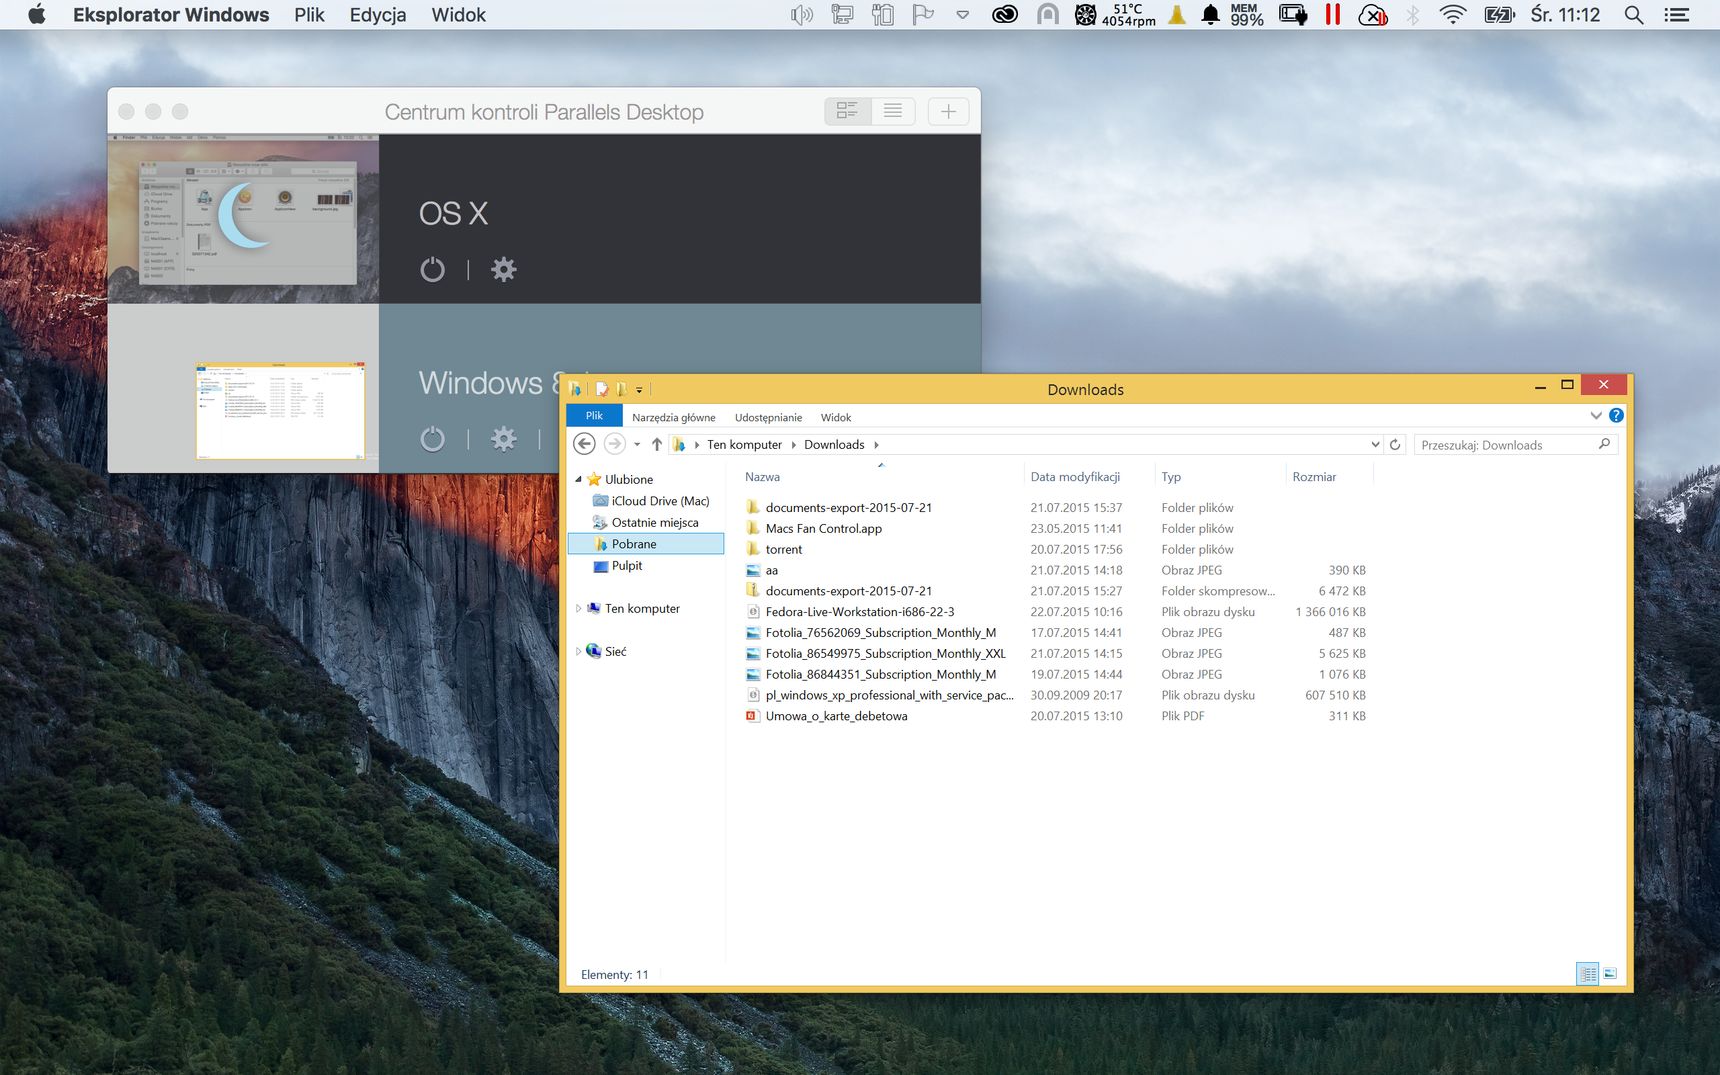Select Pulpit in the favorites list
Viewport: 1720px width, 1075px height.
[x=618, y=565]
